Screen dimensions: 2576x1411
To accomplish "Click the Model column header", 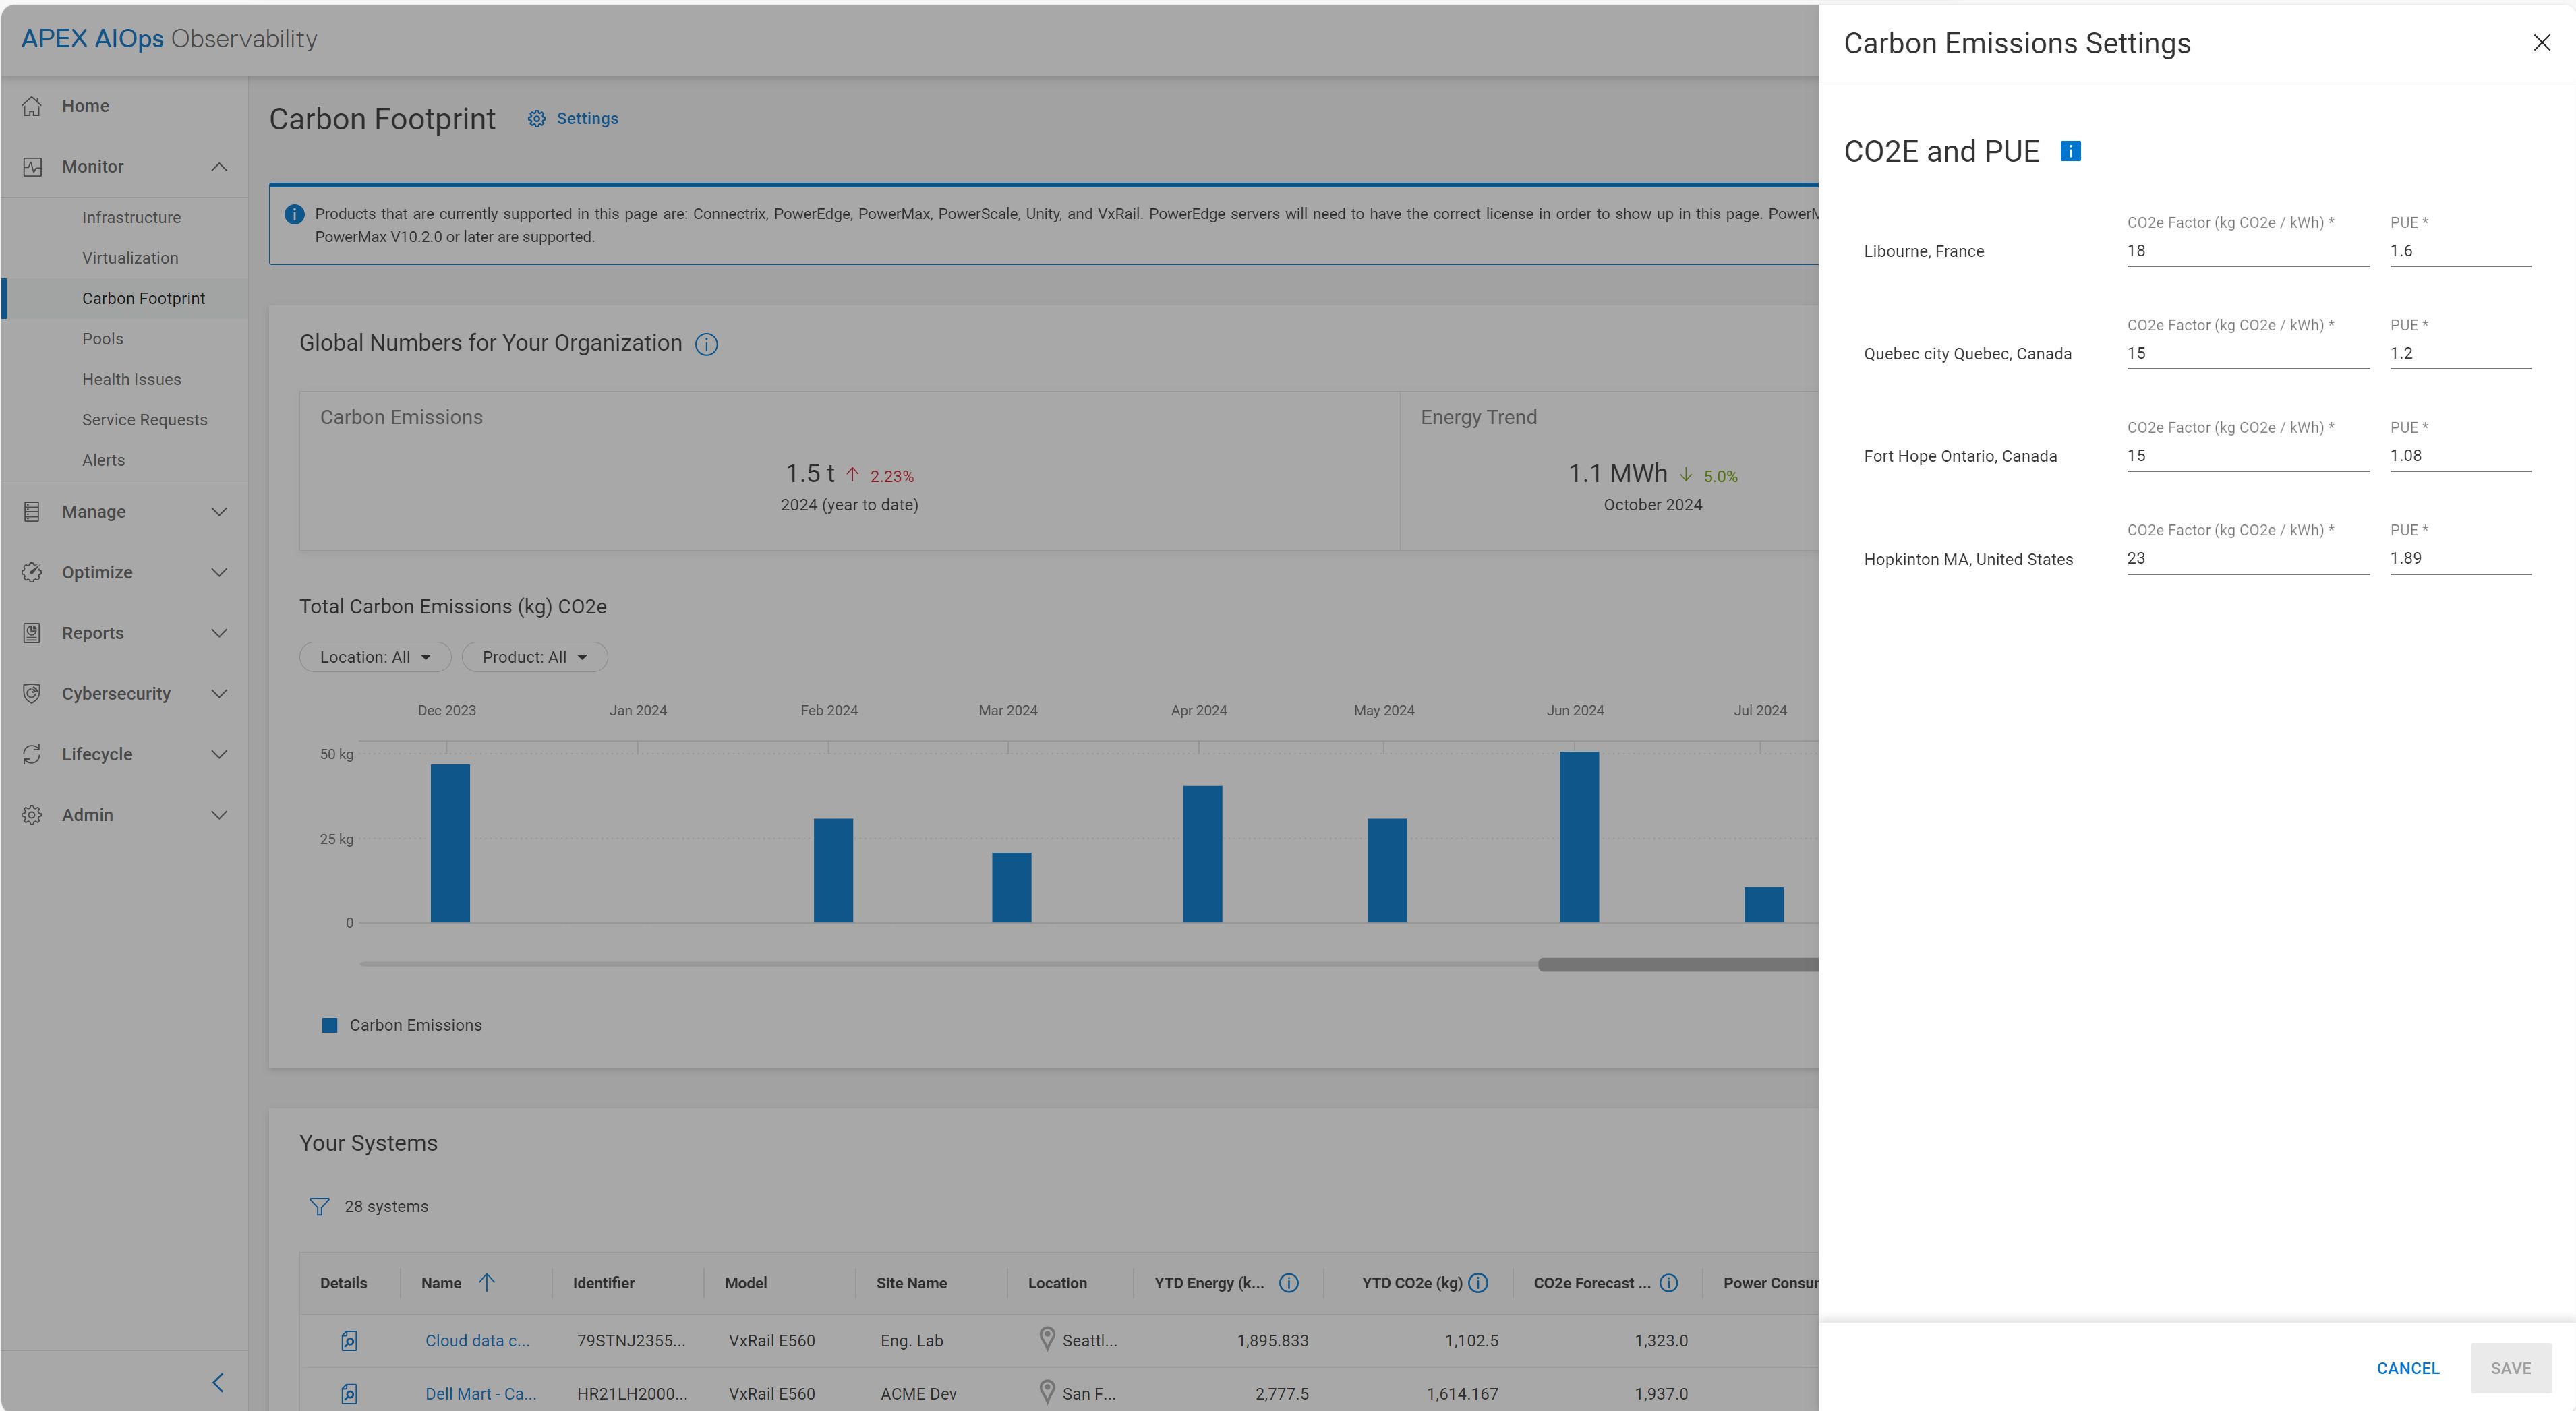I will [745, 1283].
